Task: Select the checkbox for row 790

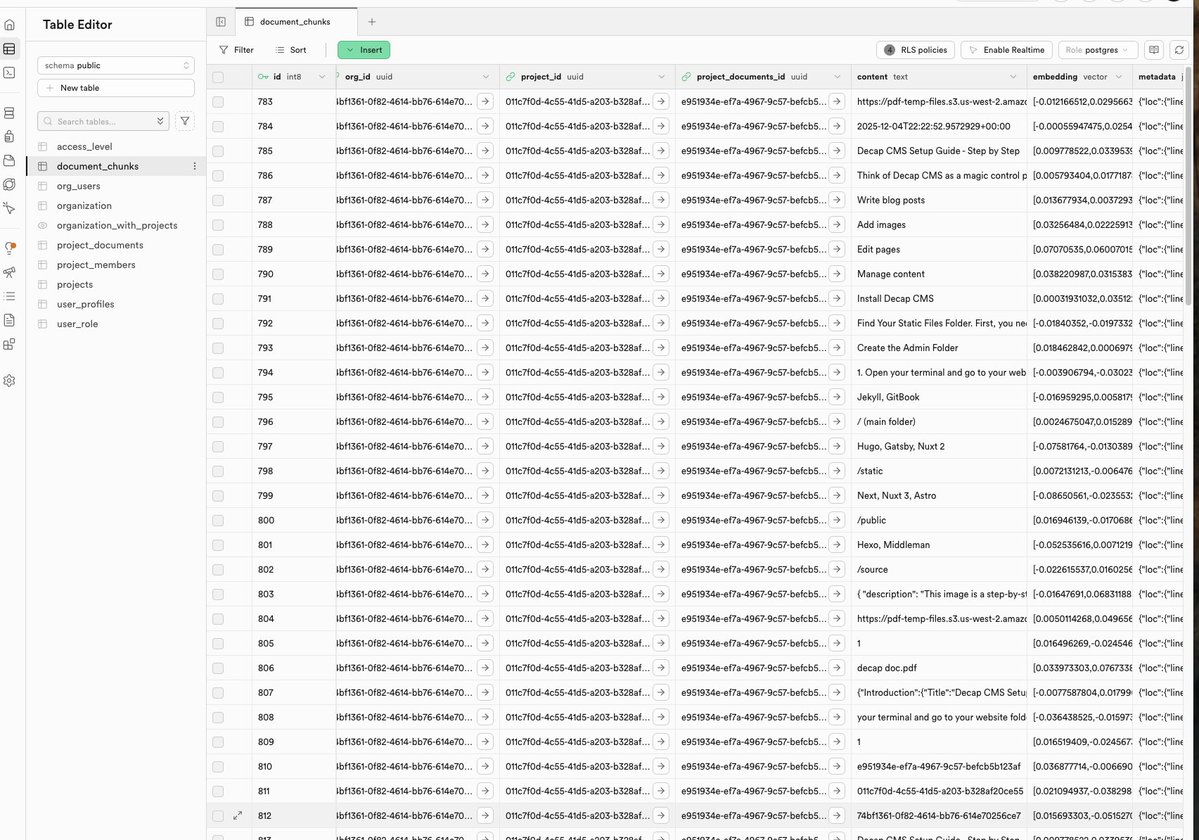Action: click(218, 274)
